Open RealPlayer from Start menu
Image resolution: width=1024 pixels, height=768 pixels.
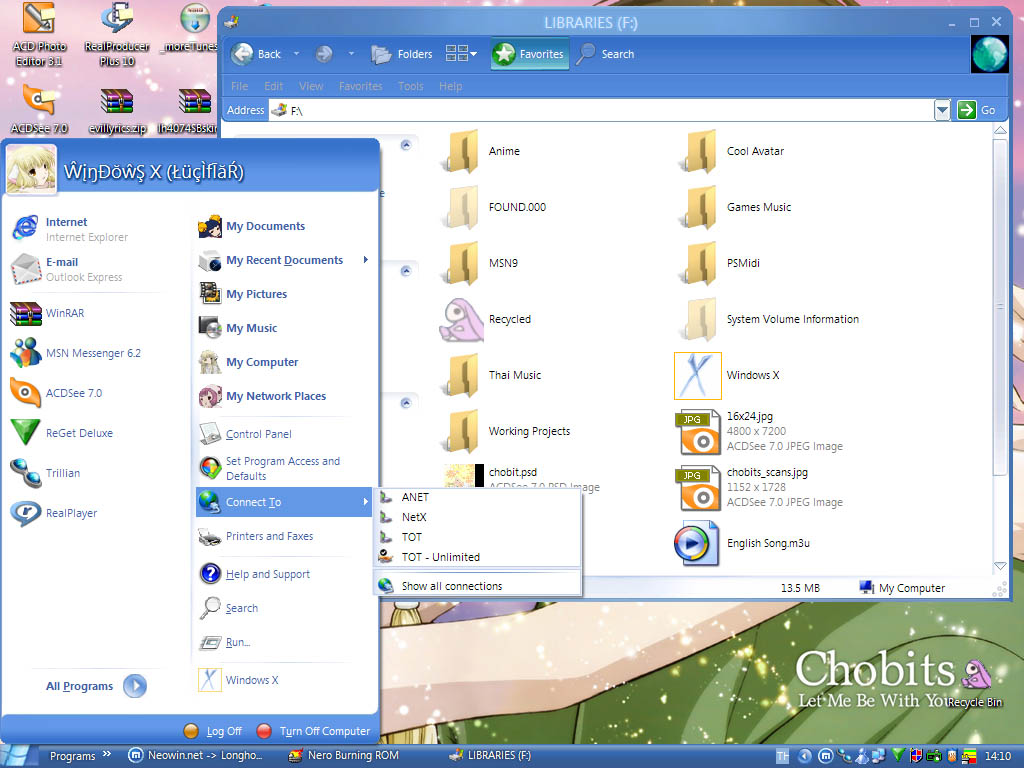coord(71,513)
